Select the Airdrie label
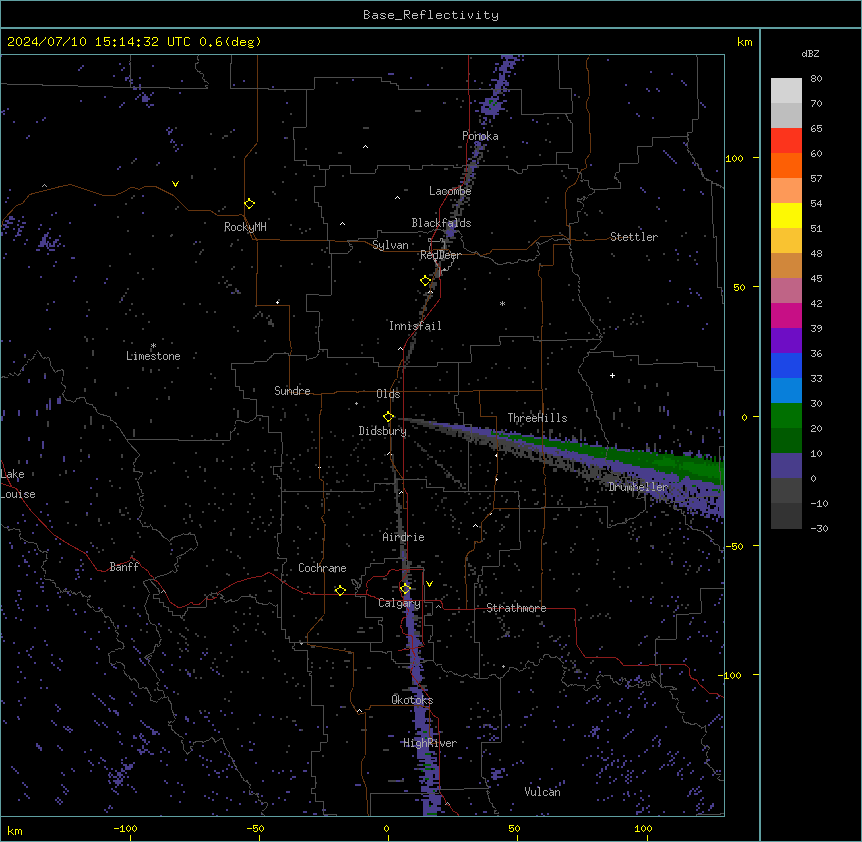The width and height of the screenshot is (862, 842). coord(404,537)
